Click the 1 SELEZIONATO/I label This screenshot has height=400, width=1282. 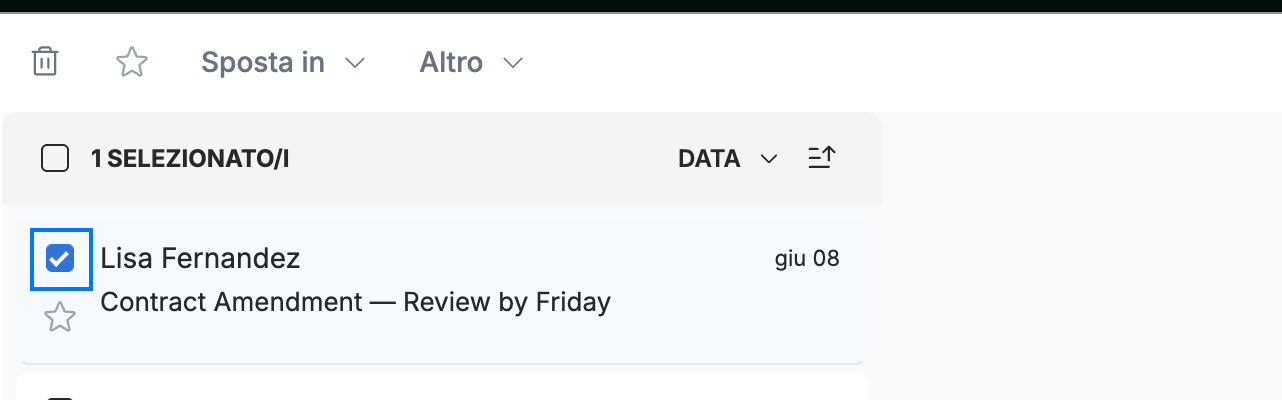point(190,159)
